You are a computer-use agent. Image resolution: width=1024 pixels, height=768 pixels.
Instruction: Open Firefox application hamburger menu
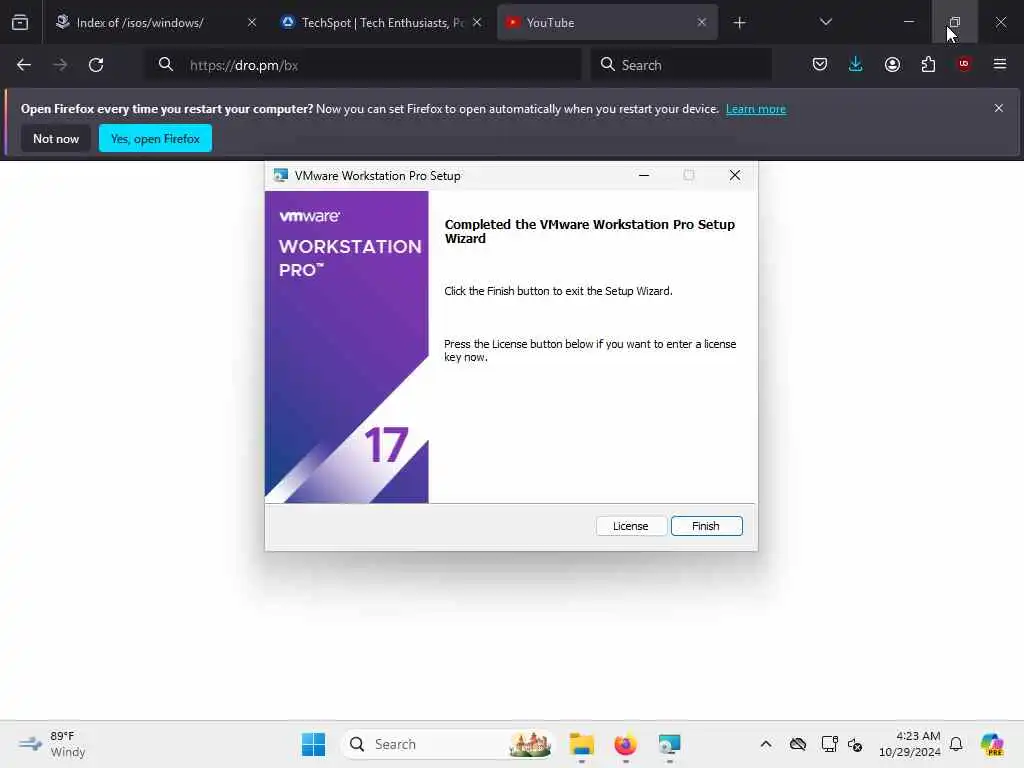(x=1000, y=64)
